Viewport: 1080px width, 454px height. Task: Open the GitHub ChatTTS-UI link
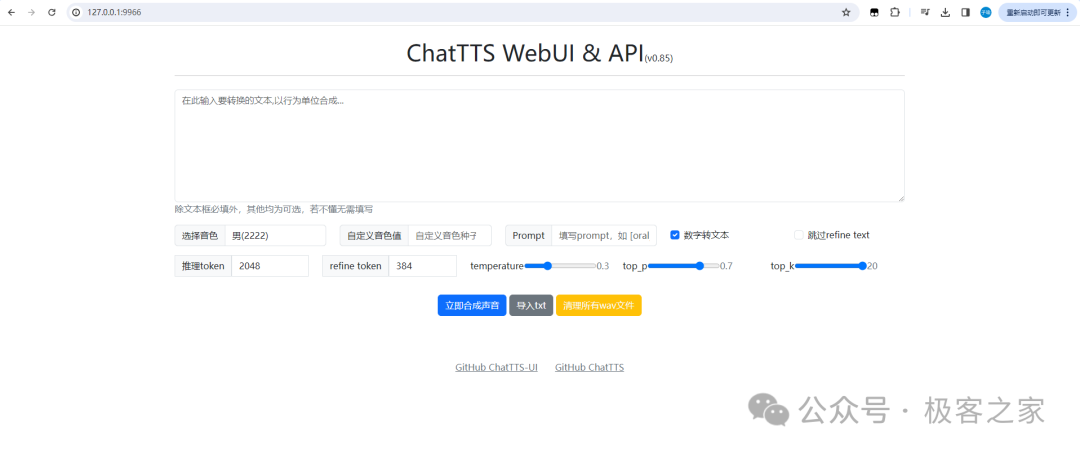pyautogui.click(x=496, y=367)
